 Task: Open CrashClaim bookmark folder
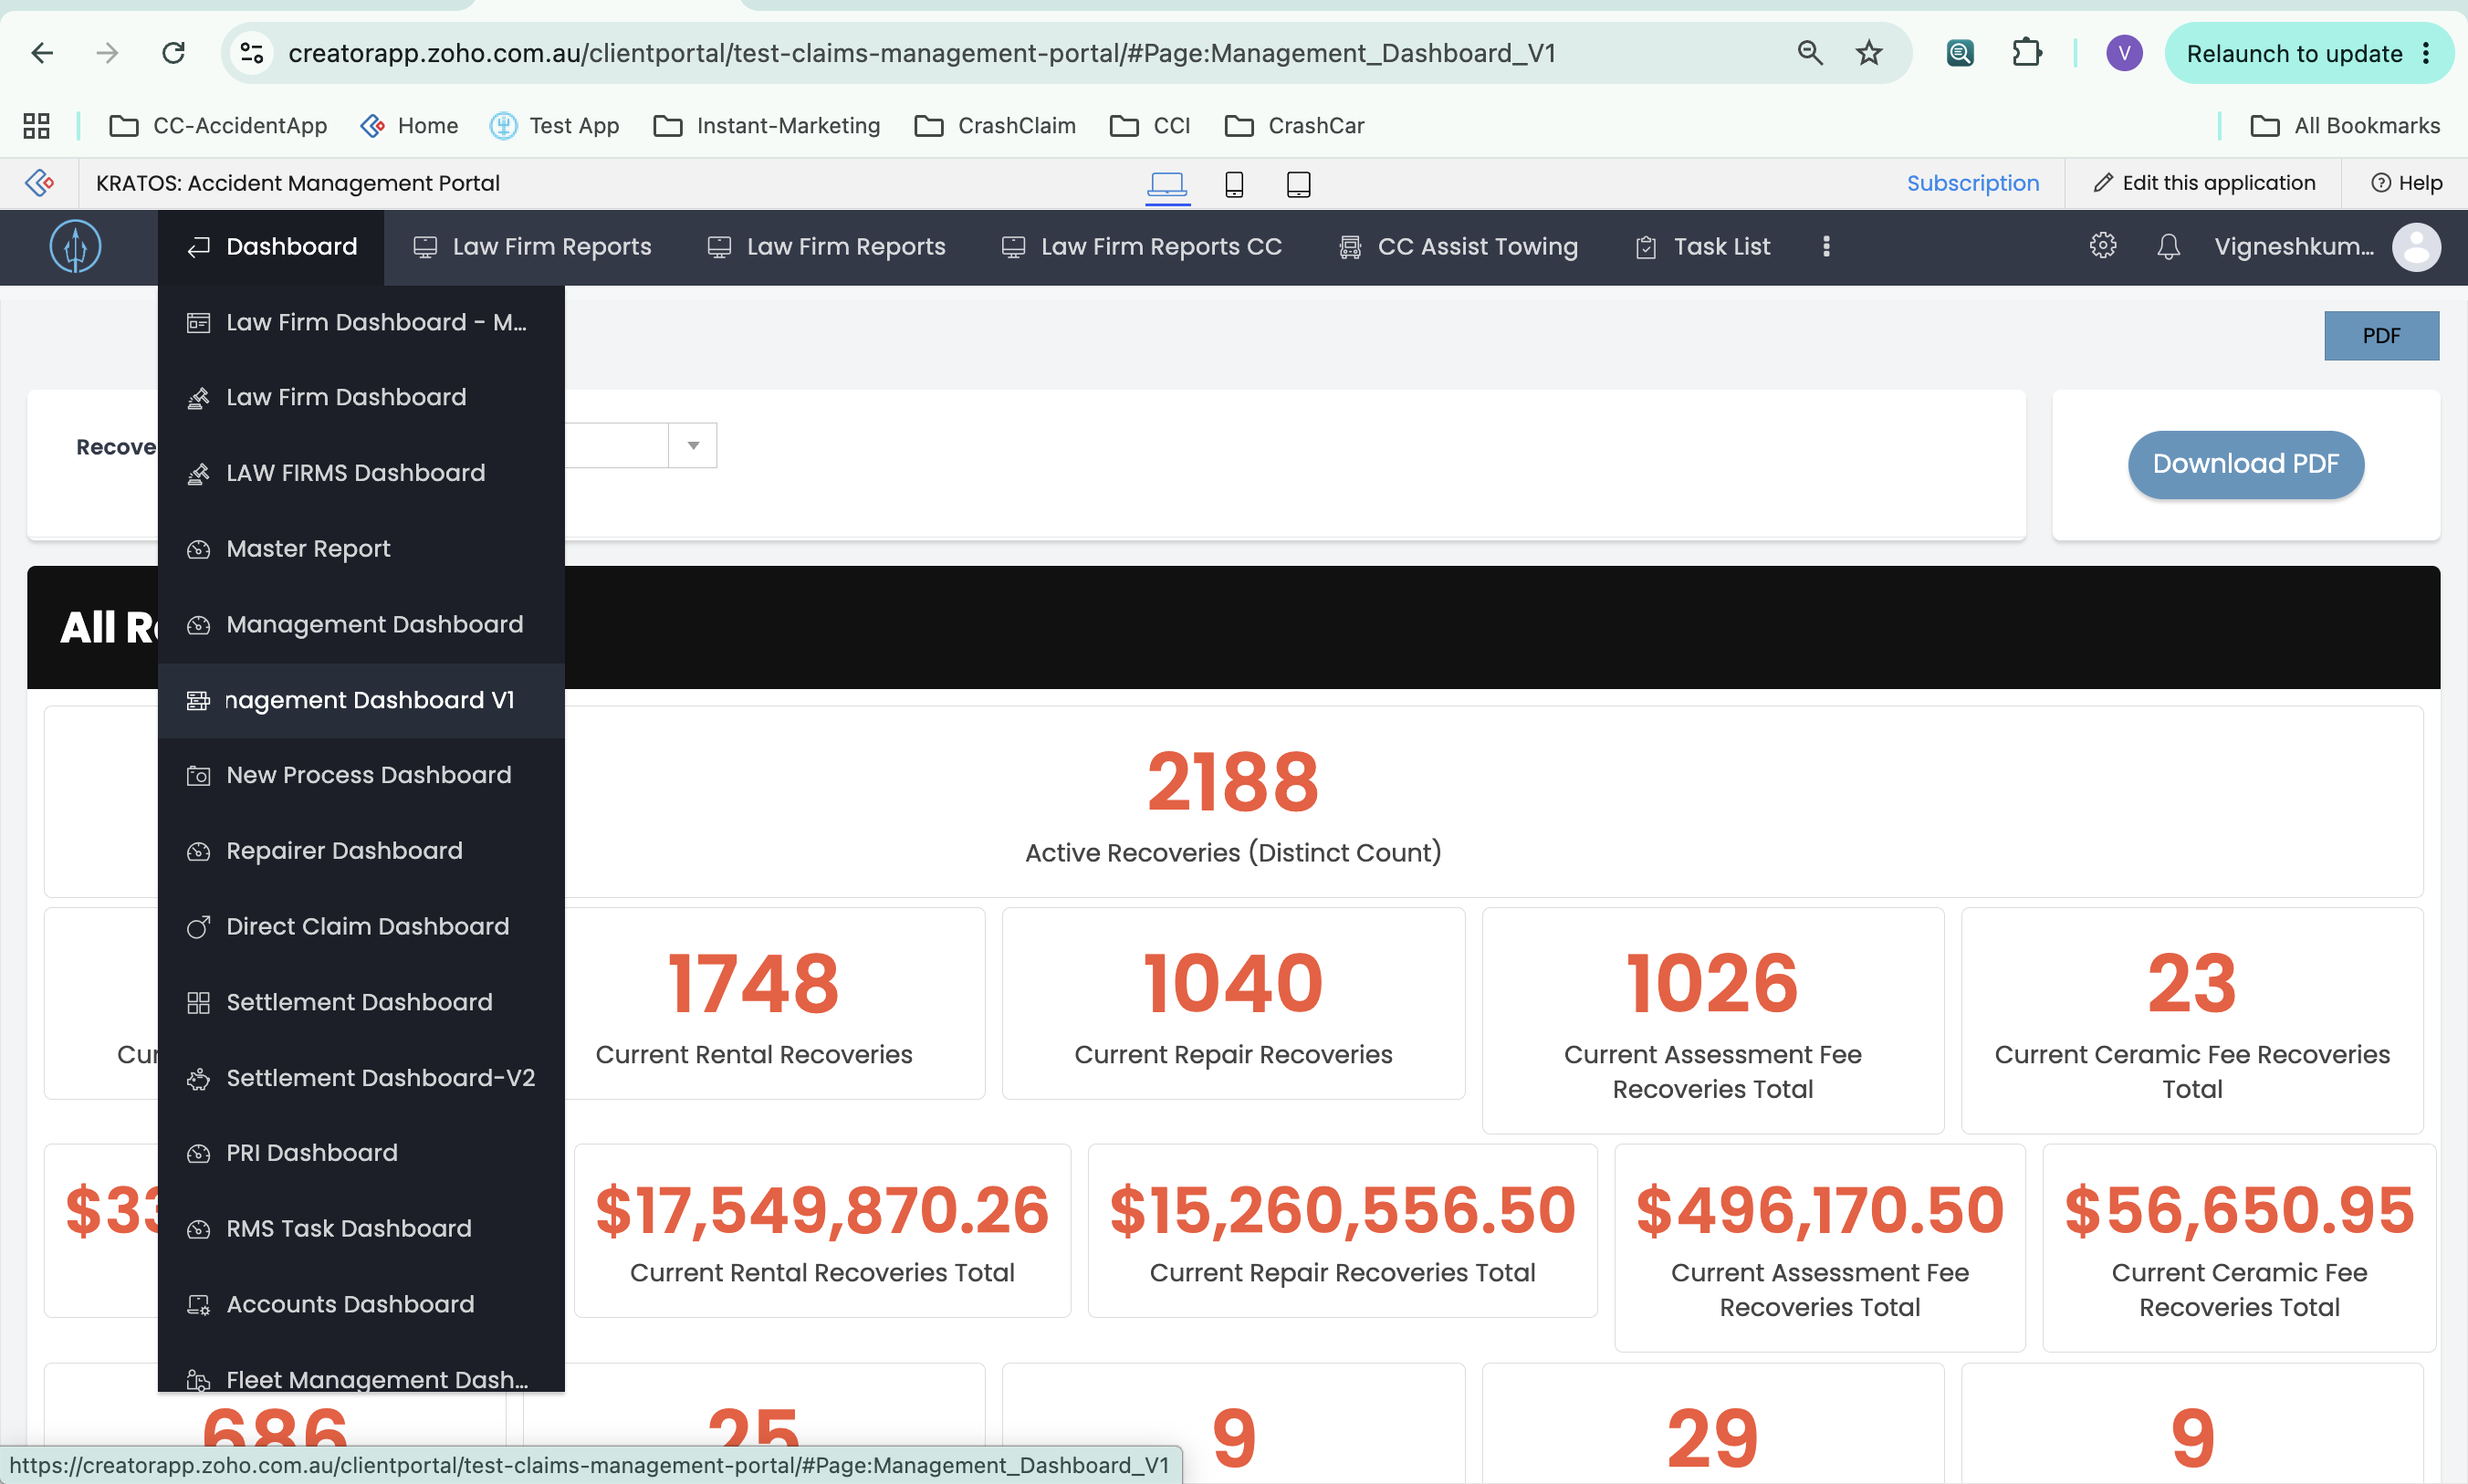coord(995,125)
